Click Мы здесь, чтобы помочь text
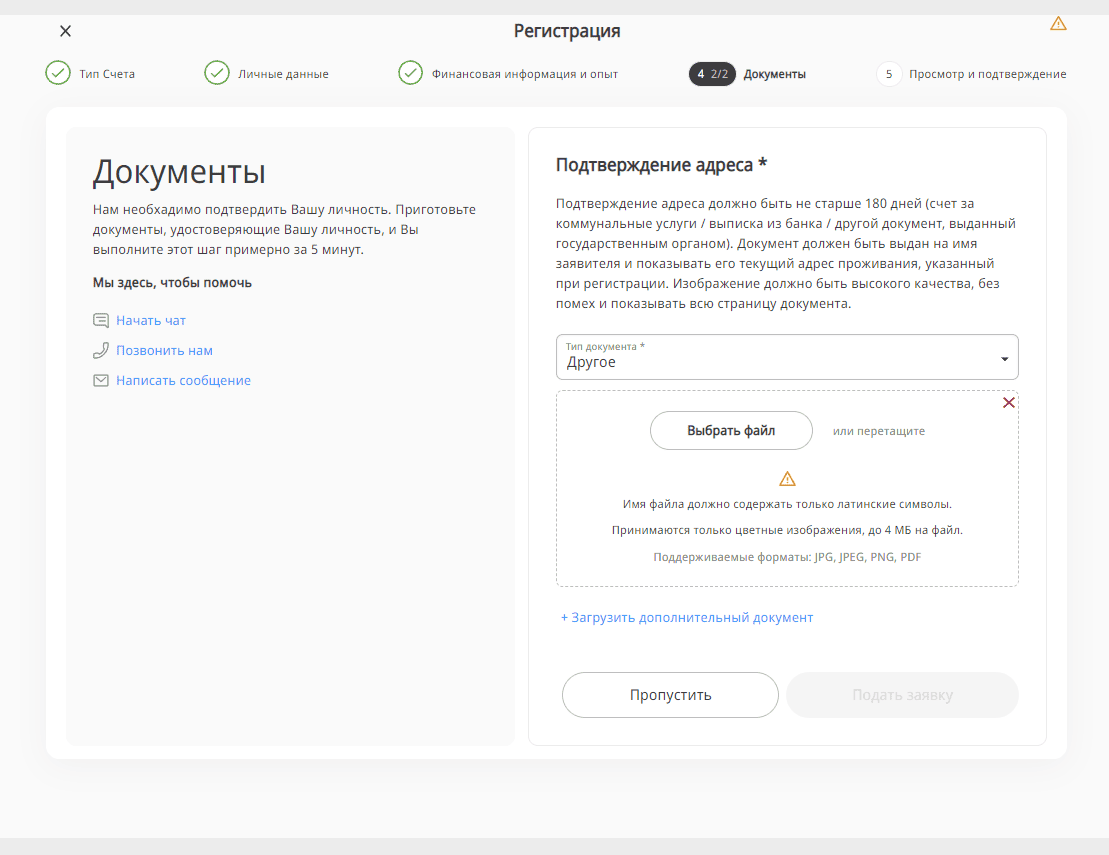 tap(172, 283)
